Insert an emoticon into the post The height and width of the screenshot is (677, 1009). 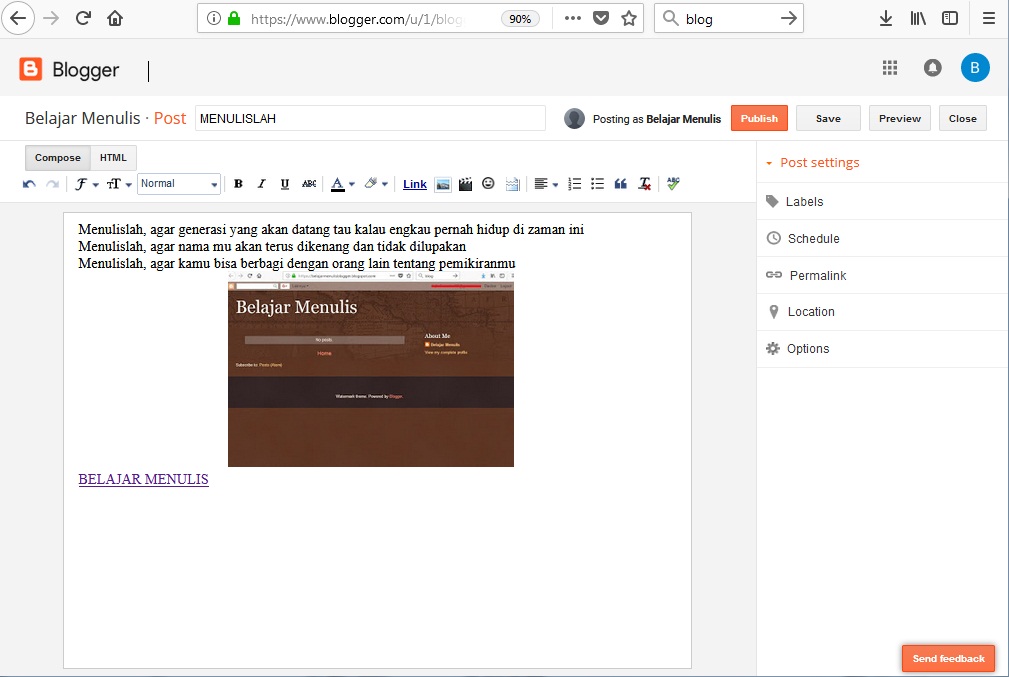coord(488,184)
